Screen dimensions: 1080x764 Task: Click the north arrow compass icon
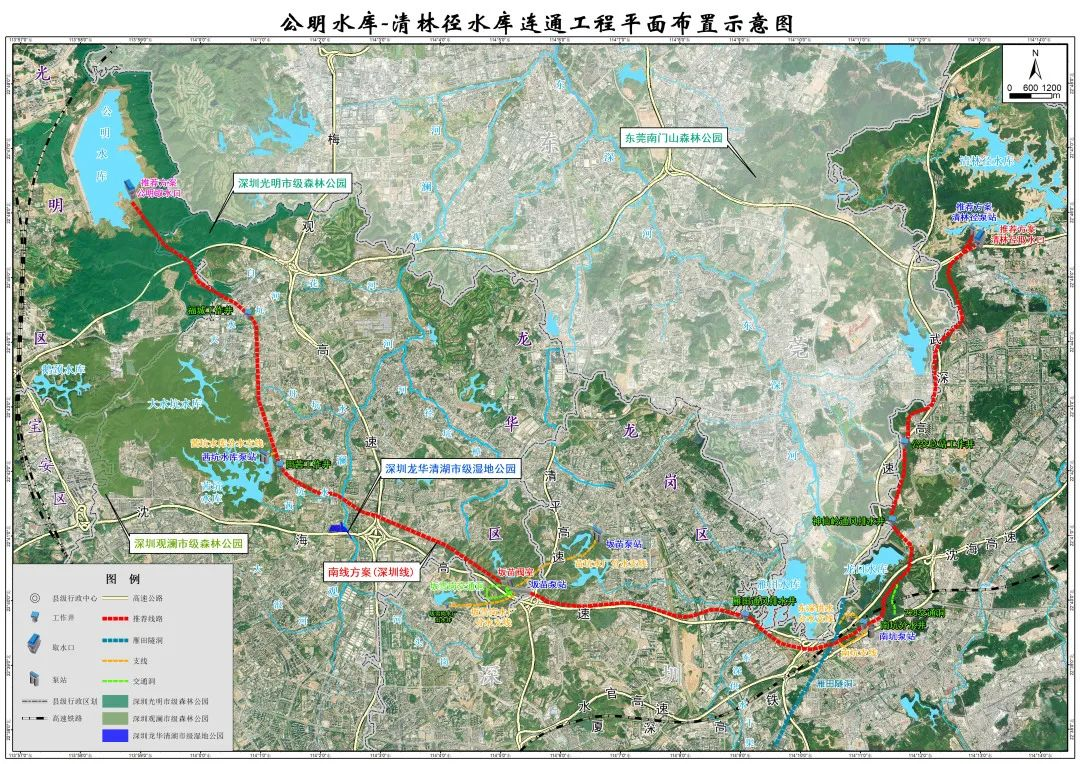point(1035,64)
